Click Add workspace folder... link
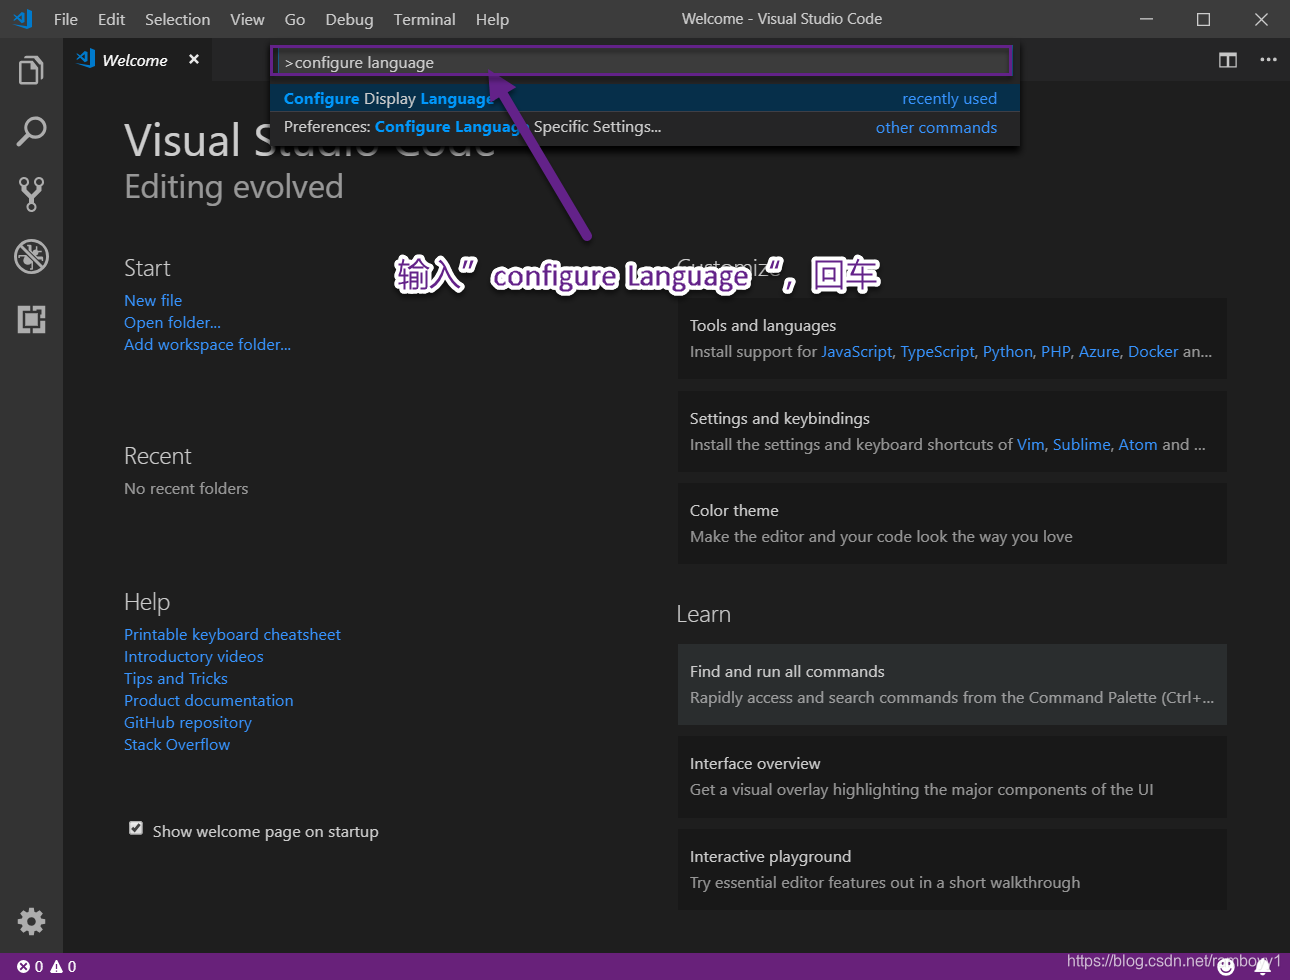The height and width of the screenshot is (980, 1290). tap(207, 344)
